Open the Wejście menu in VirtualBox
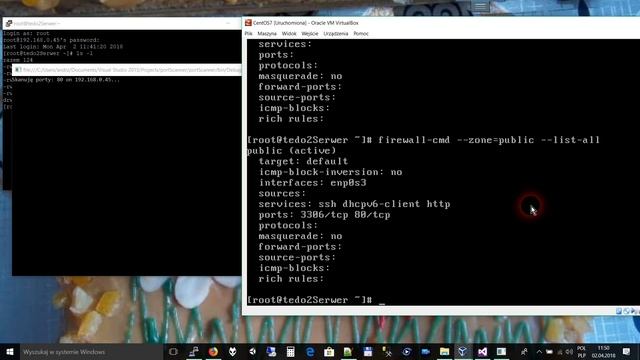Viewport: 640px width, 360px height. tap(310, 33)
